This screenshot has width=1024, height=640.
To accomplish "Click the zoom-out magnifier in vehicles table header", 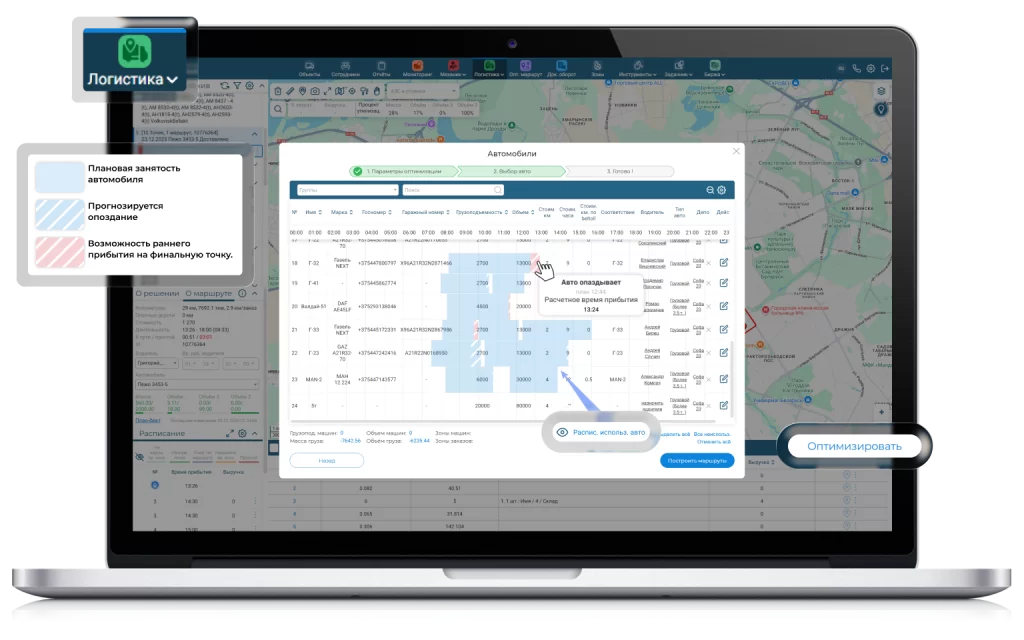I will pyautogui.click(x=710, y=189).
